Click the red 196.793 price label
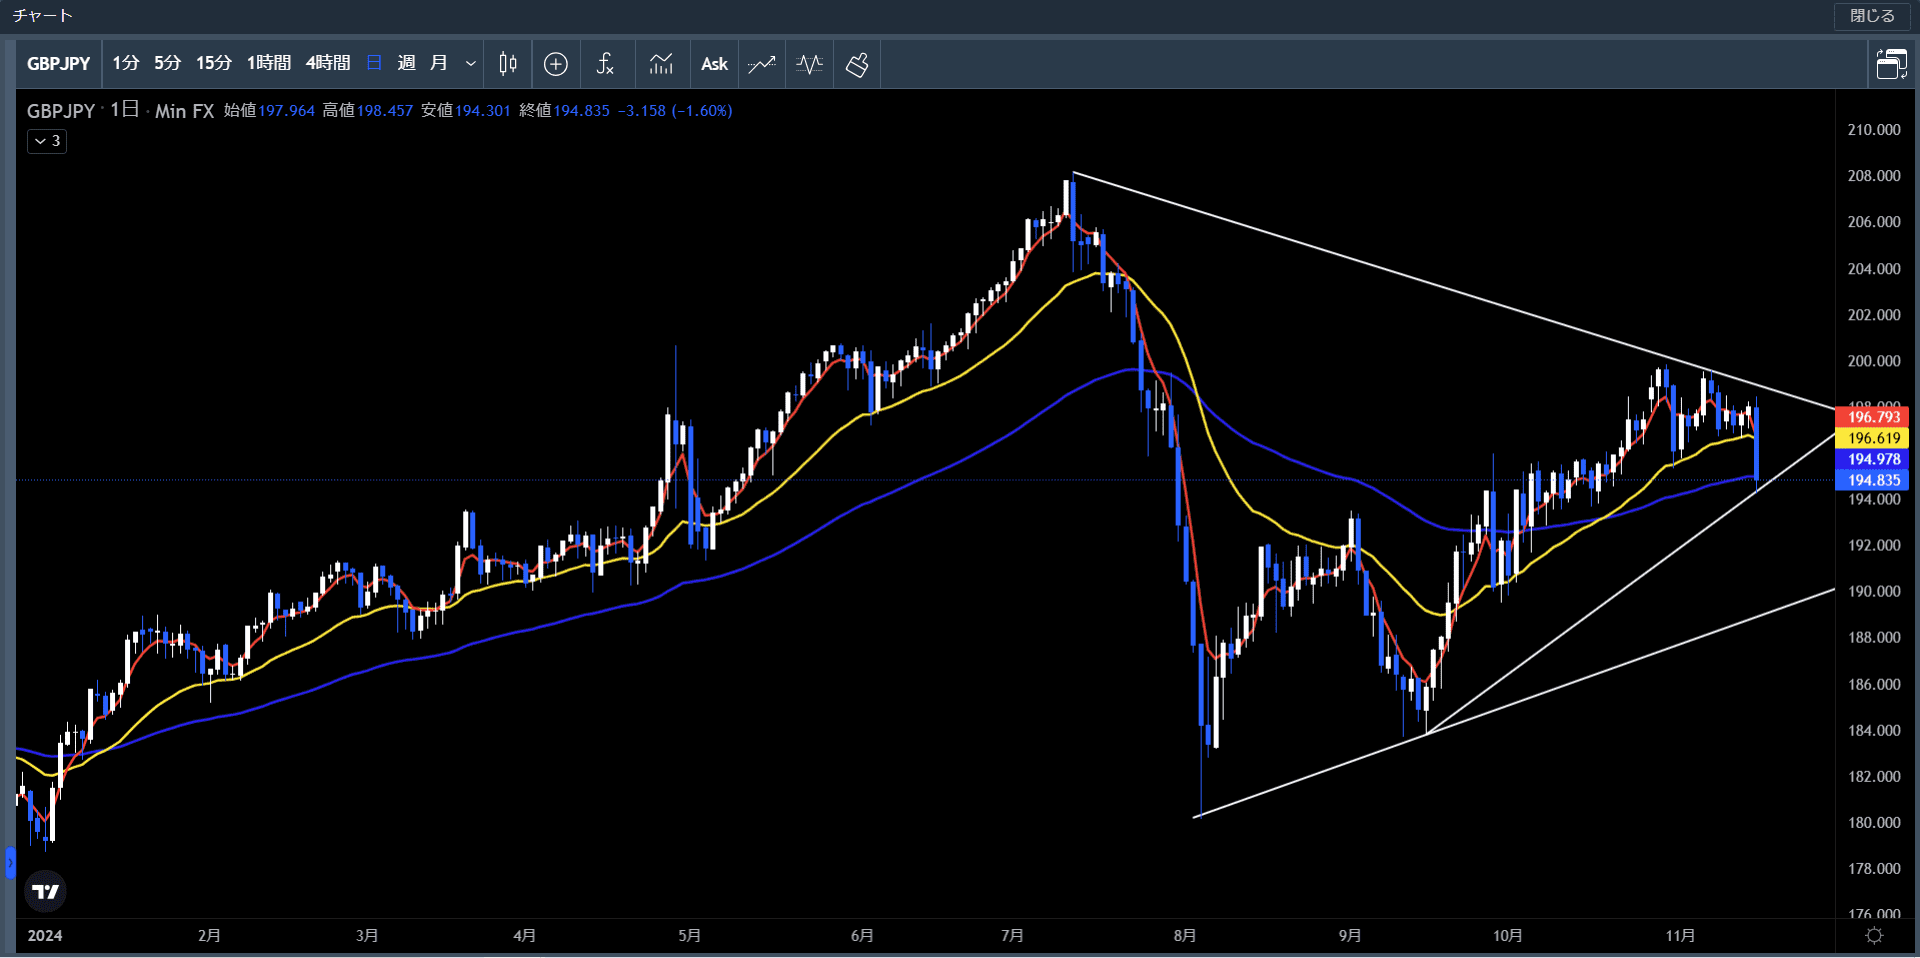 click(1873, 417)
